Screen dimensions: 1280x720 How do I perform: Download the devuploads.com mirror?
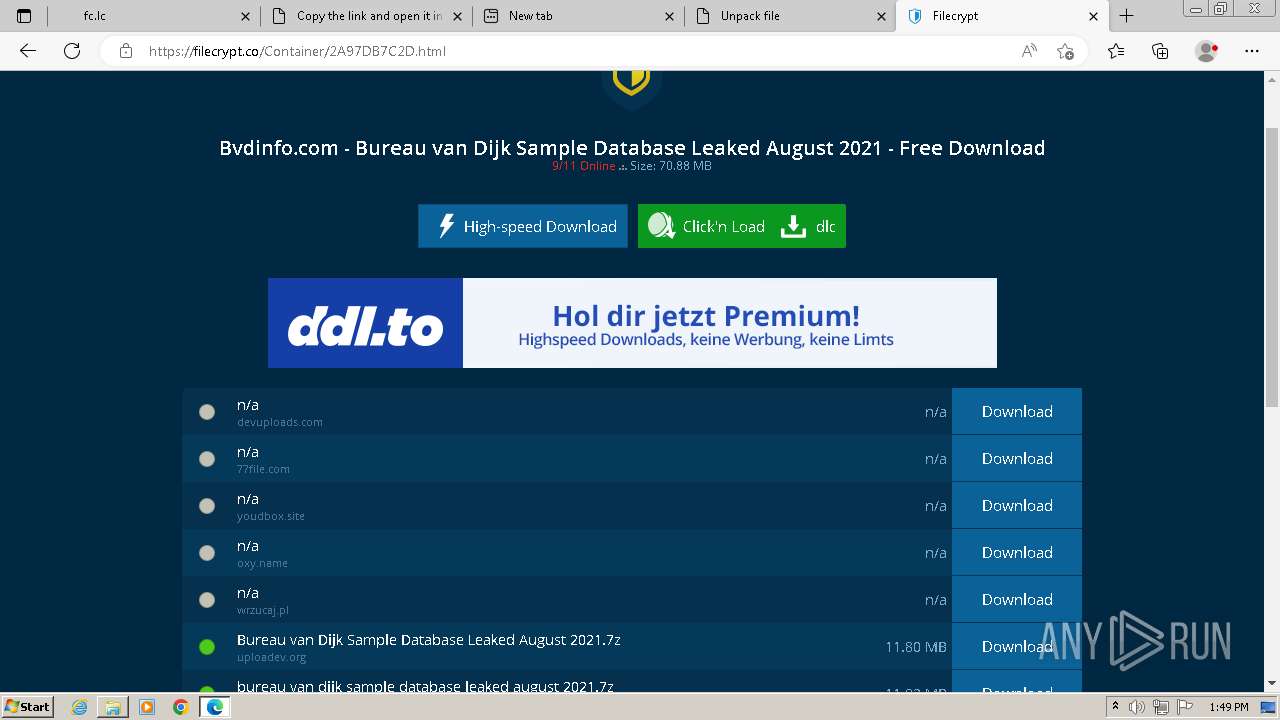tap(1017, 411)
